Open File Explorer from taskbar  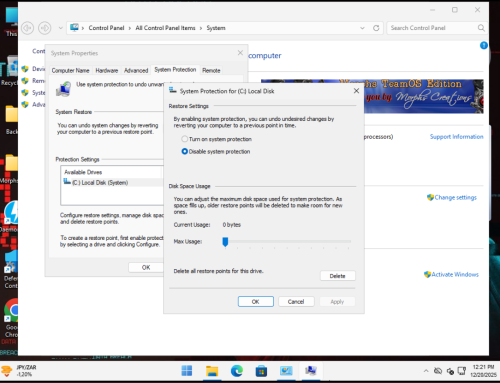click(x=212, y=371)
